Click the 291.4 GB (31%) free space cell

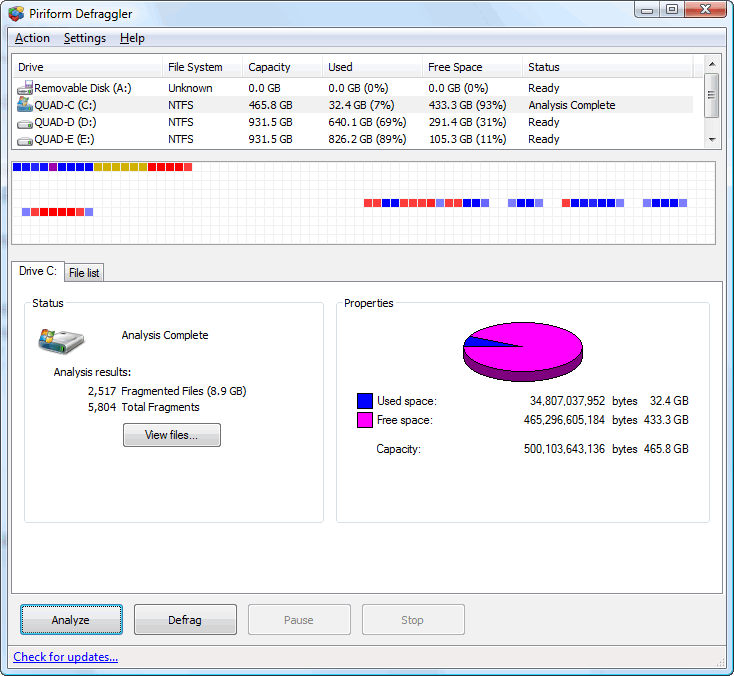point(467,122)
